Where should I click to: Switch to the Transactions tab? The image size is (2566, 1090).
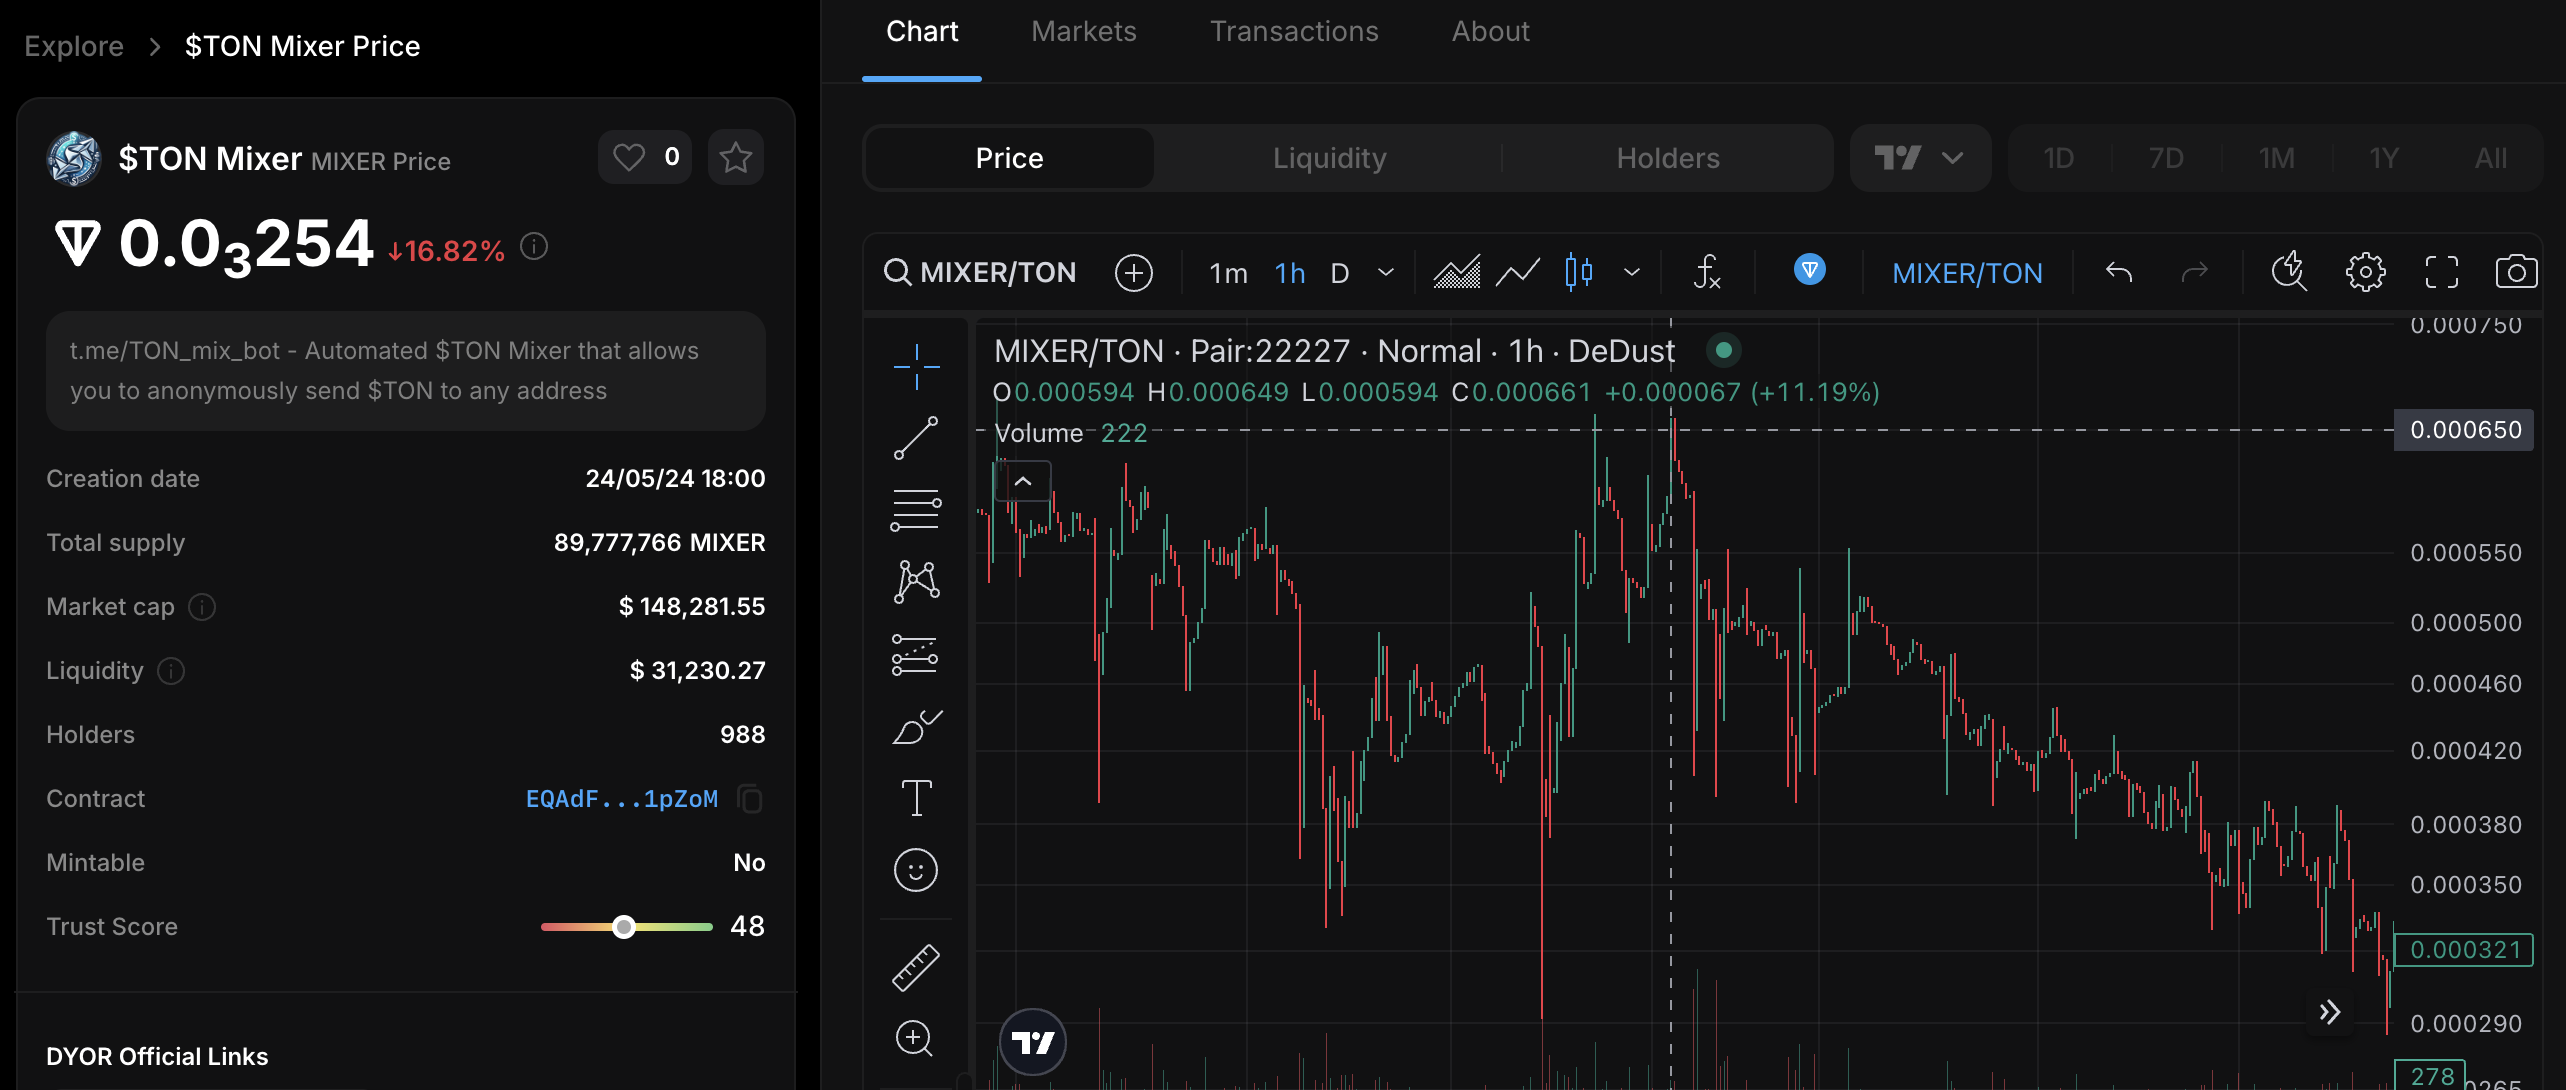tap(1294, 32)
